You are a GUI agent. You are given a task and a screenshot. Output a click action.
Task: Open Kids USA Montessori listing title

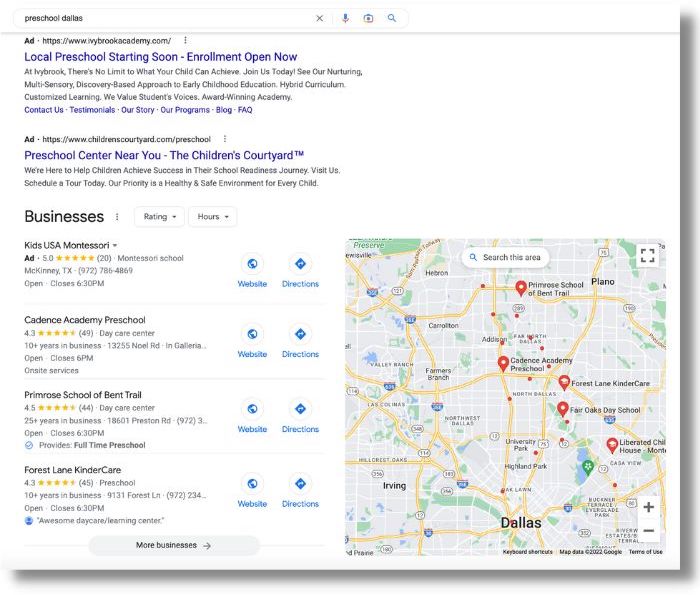67,245
